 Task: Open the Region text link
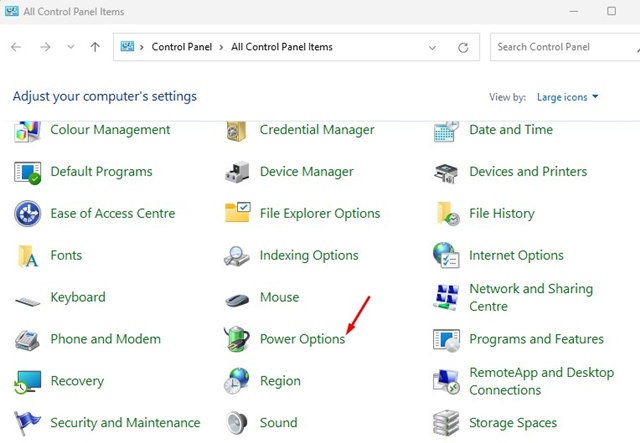[x=280, y=381]
